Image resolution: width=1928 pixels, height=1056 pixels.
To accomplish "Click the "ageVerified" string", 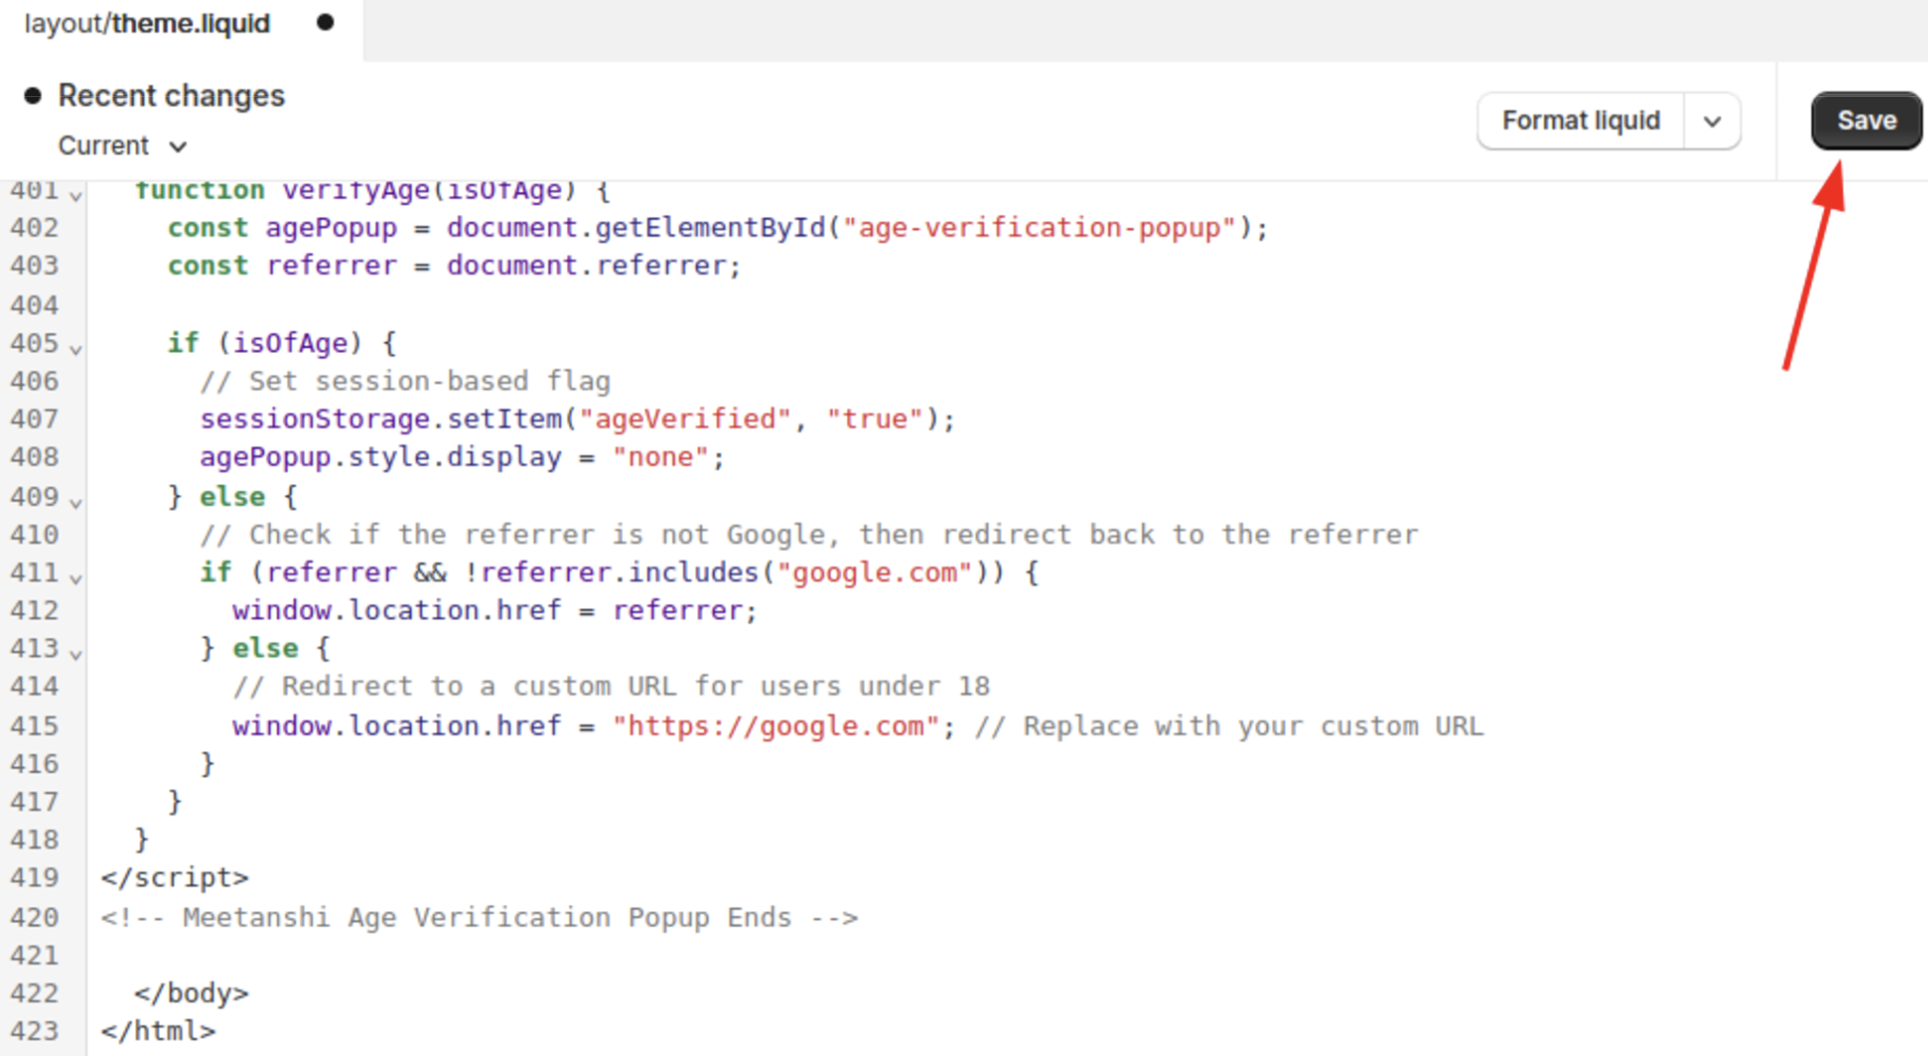I will pos(685,419).
